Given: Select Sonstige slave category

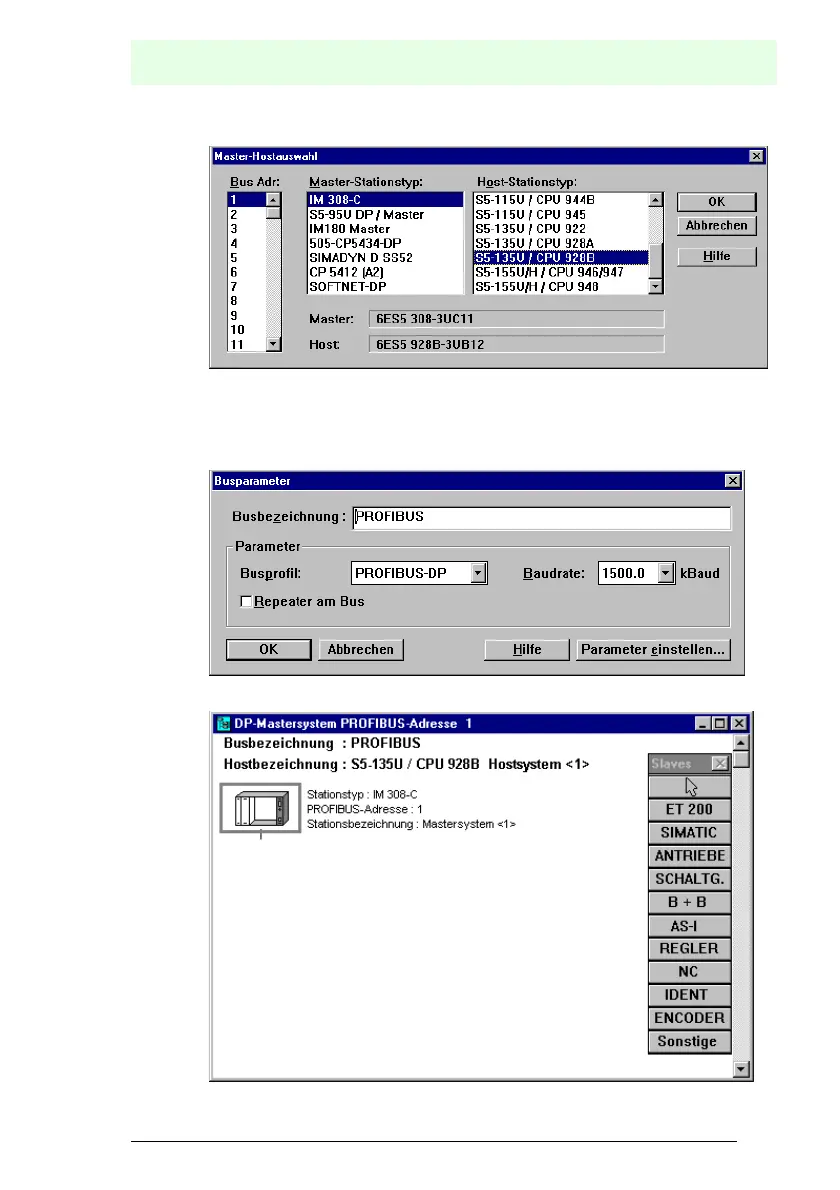Looking at the screenshot, I should [690, 1042].
